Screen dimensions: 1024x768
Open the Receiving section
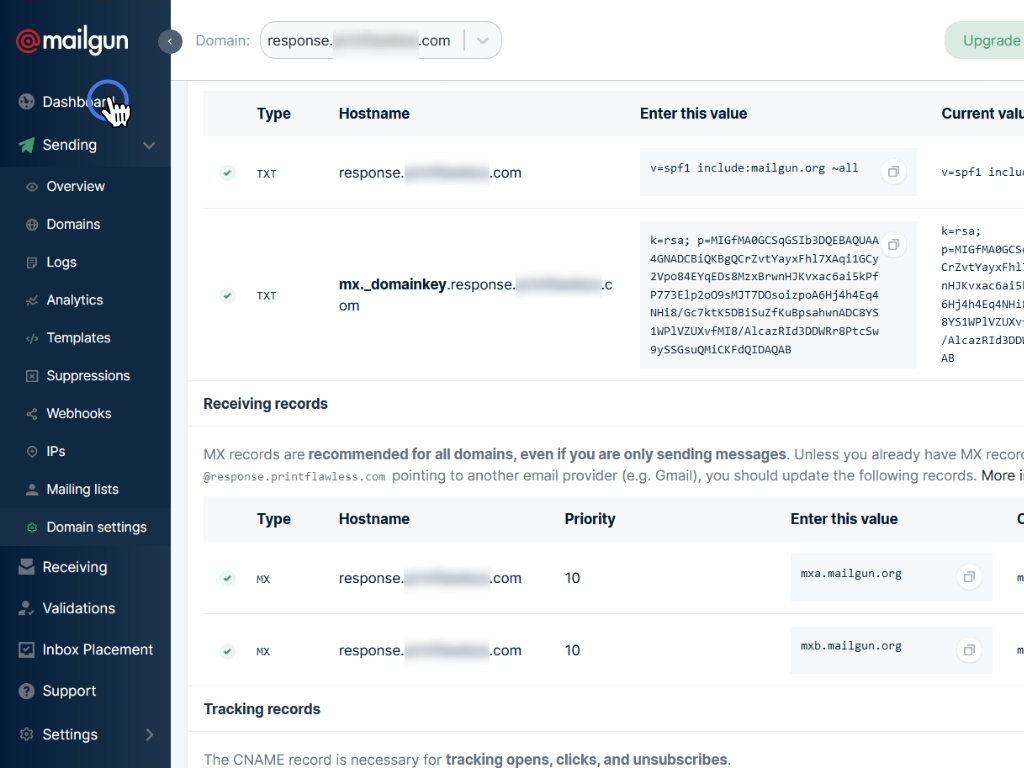point(74,567)
